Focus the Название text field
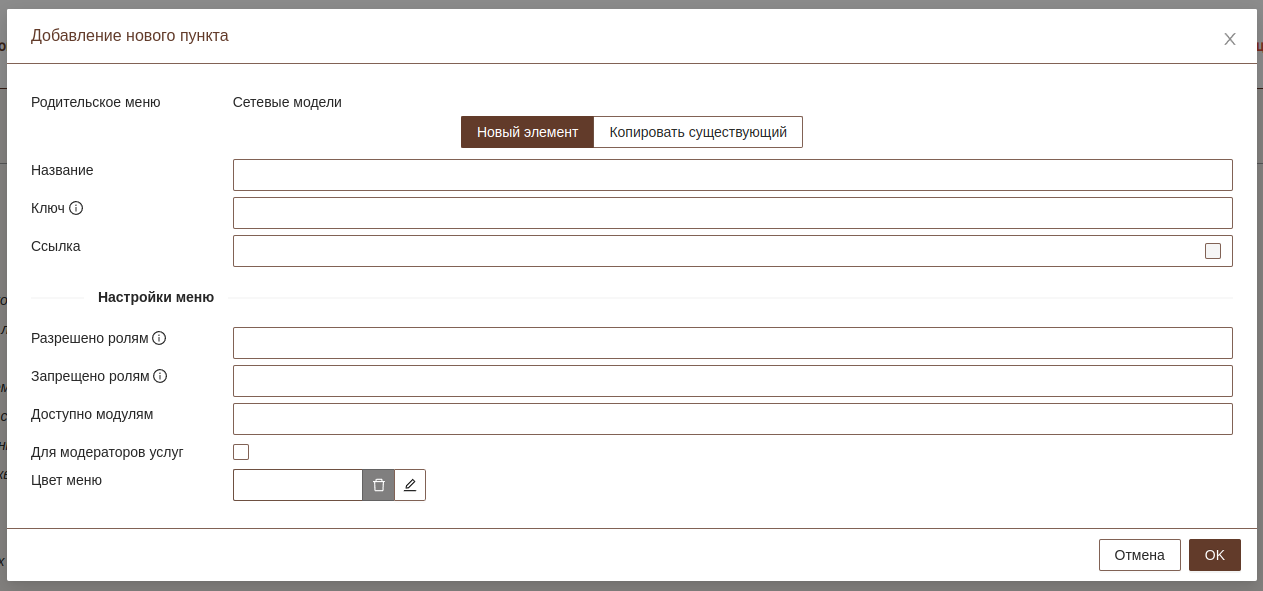 click(x=732, y=175)
